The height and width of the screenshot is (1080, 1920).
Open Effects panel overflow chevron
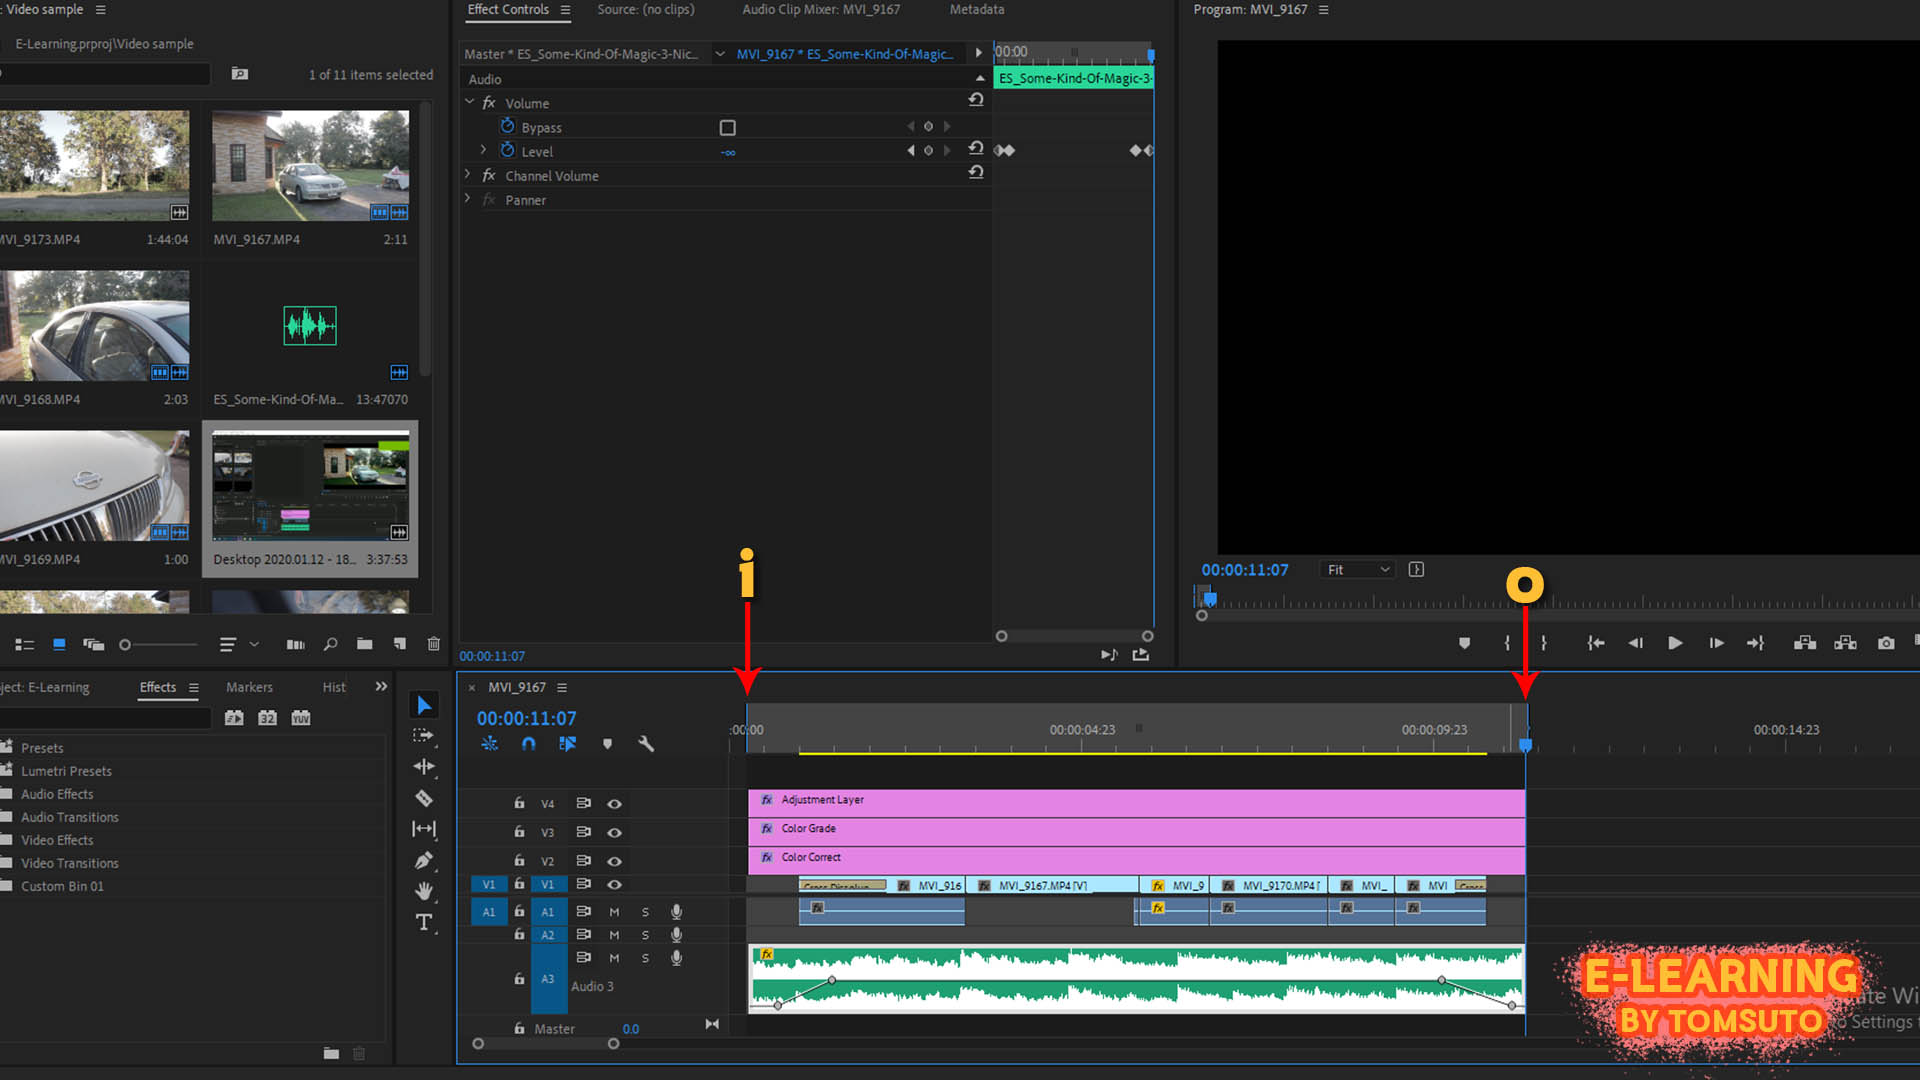(381, 686)
